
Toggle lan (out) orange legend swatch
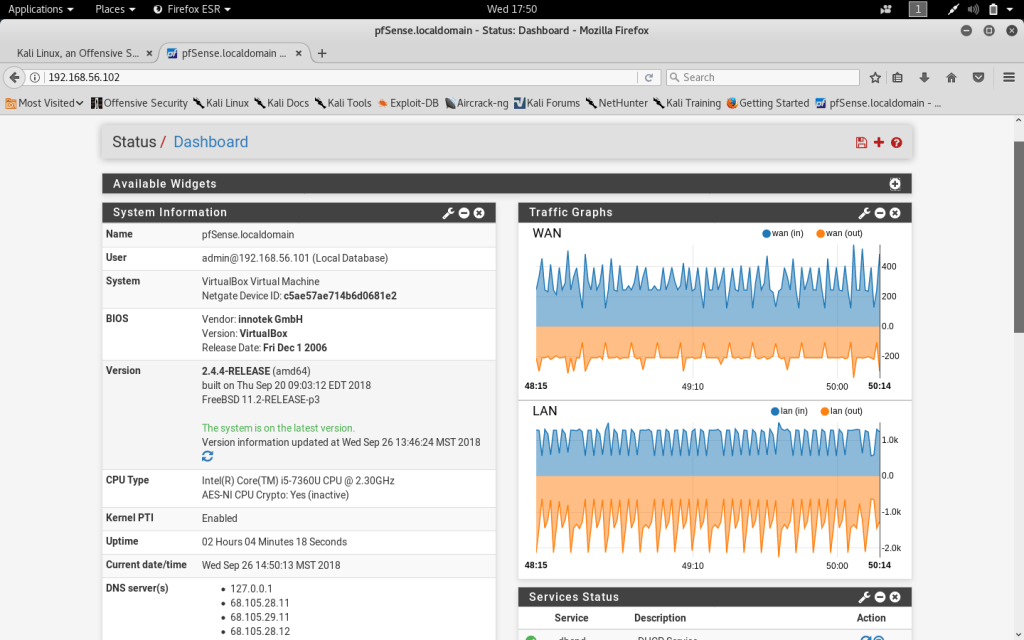tap(825, 411)
